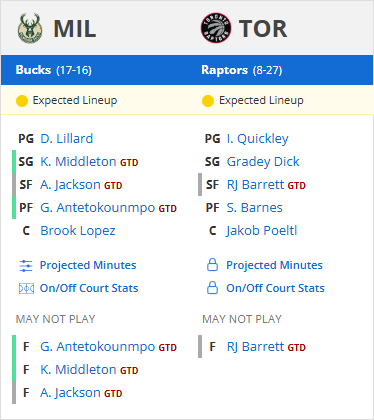Click the Bucks On/Off Court Stats court icon

[x=26, y=288]
